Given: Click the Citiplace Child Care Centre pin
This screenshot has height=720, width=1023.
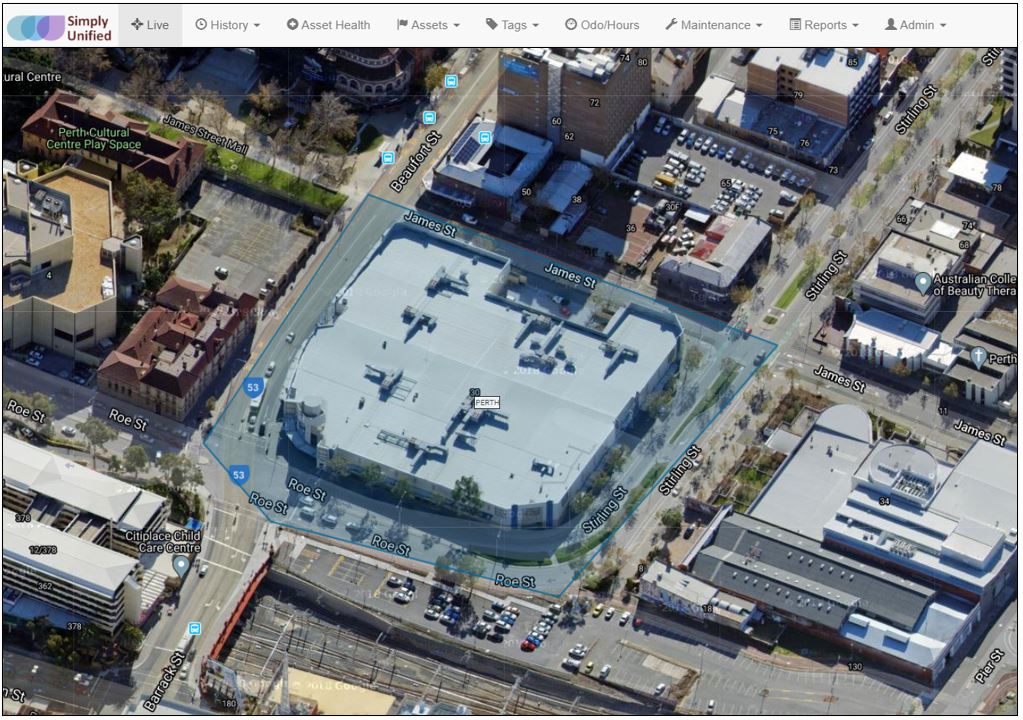Looking at the screenshot, I should click(181, 566).
